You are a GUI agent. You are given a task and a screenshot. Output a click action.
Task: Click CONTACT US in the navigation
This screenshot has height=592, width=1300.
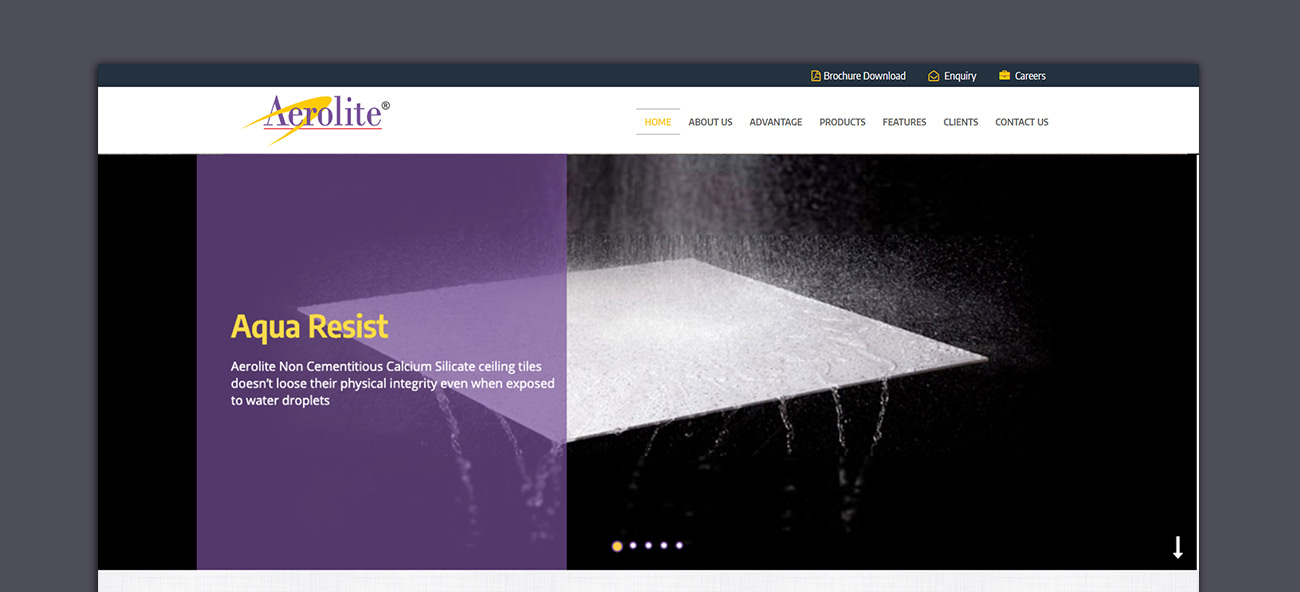coord(1022,122)
